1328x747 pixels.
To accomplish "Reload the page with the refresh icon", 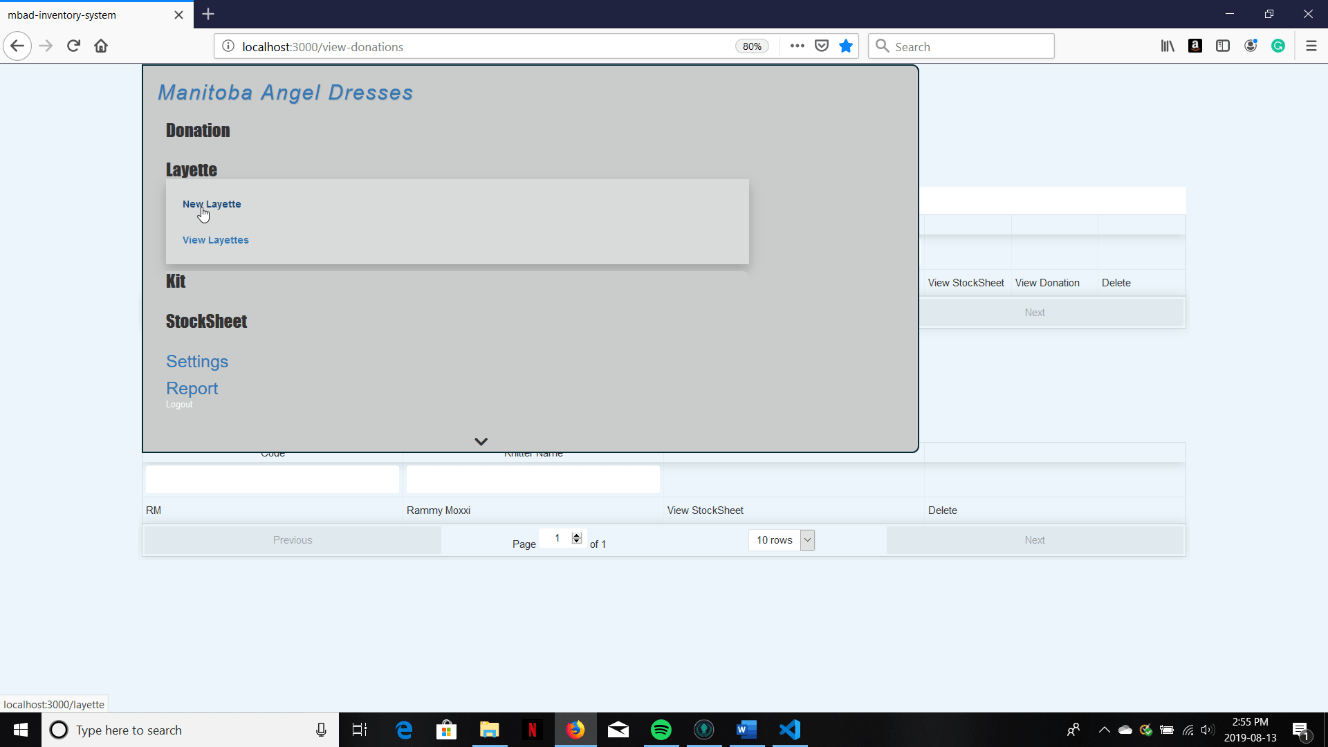I will (x=73, y=46).
